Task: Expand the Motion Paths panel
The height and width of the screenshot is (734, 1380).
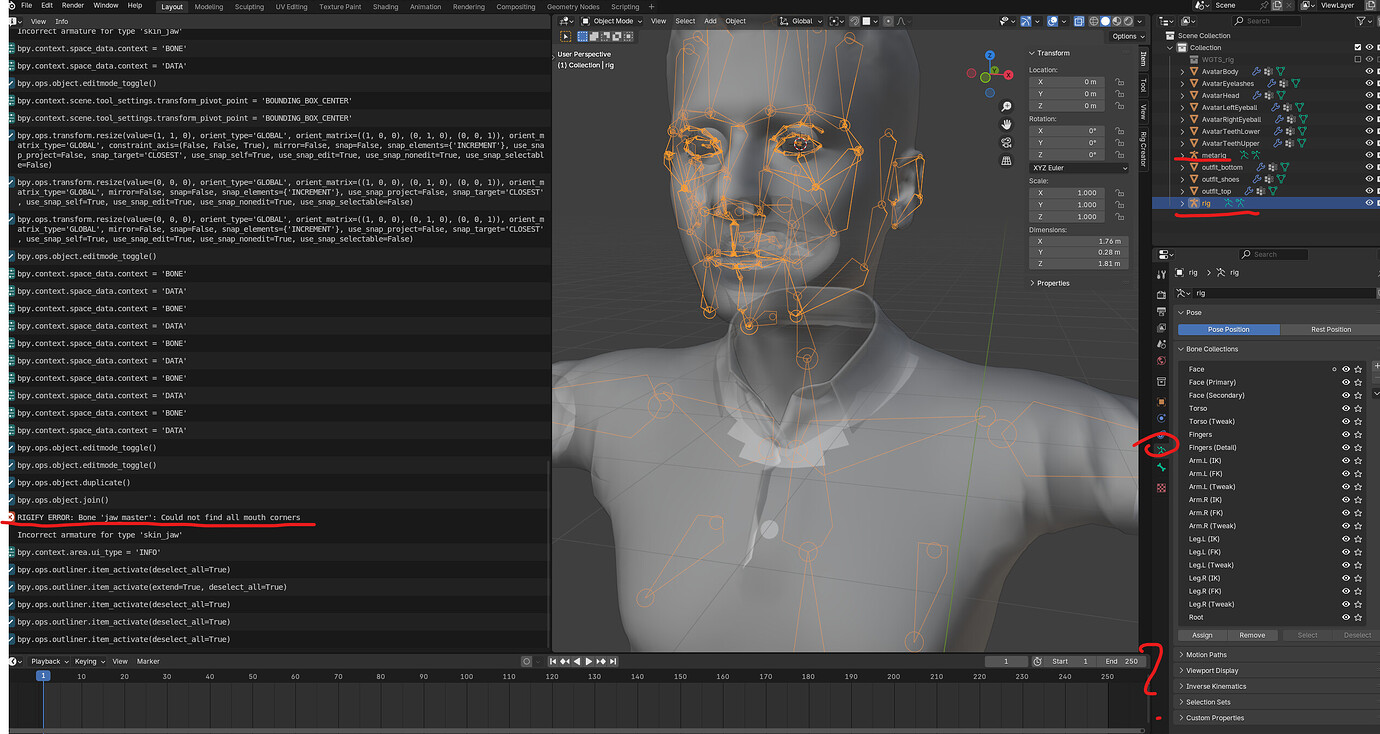Action: tap(1206, 655)
